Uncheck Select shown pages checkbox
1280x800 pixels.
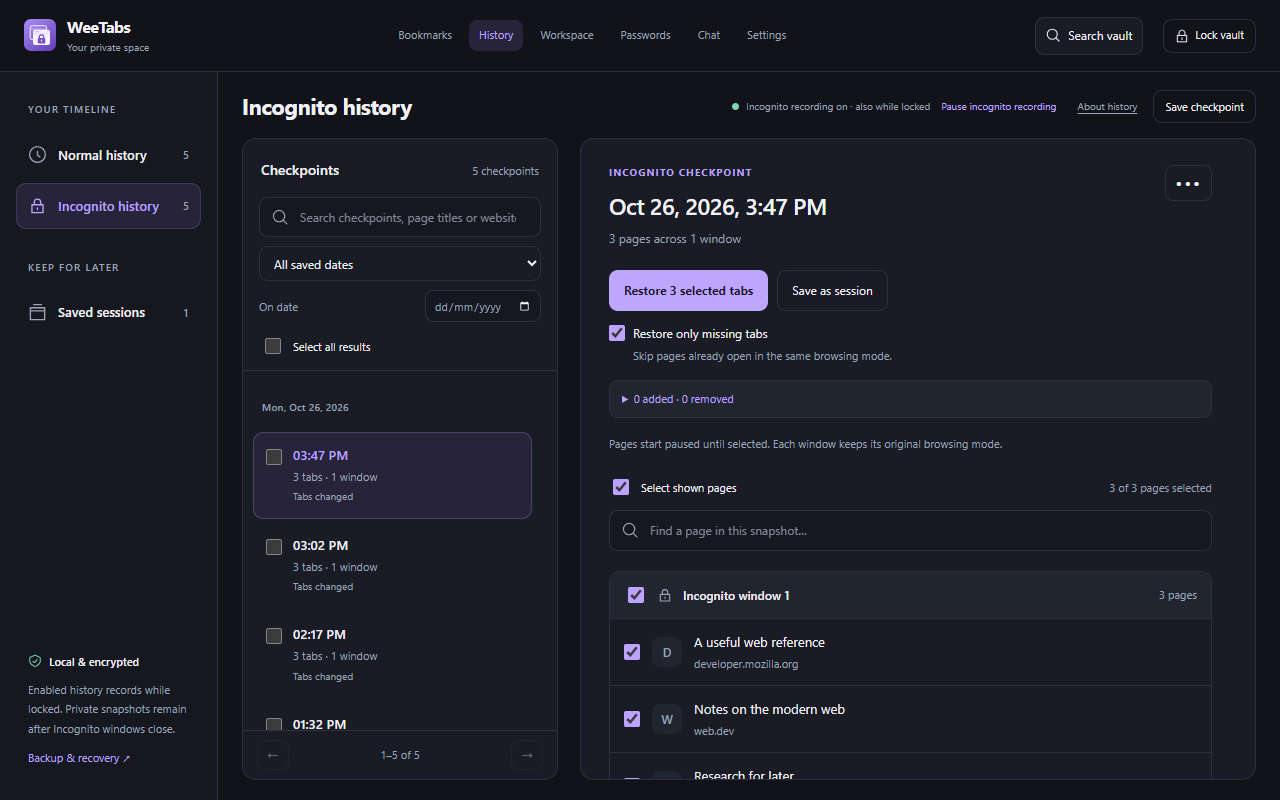point(621,487)
